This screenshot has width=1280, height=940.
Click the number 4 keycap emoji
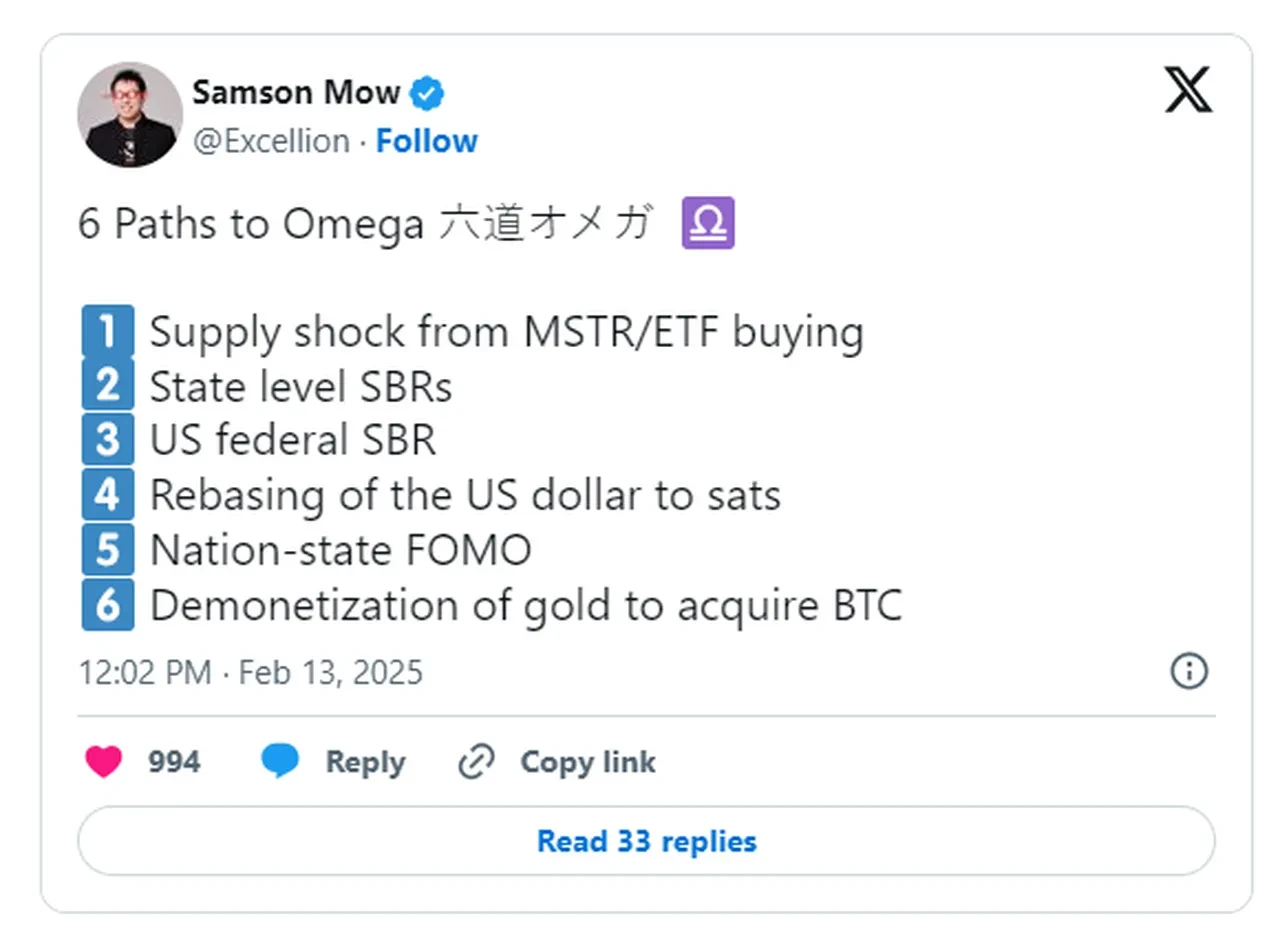[x=107, y=496]
